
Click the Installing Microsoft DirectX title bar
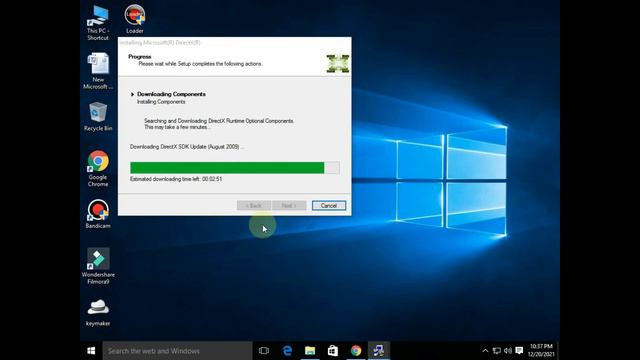pos(235,42)
